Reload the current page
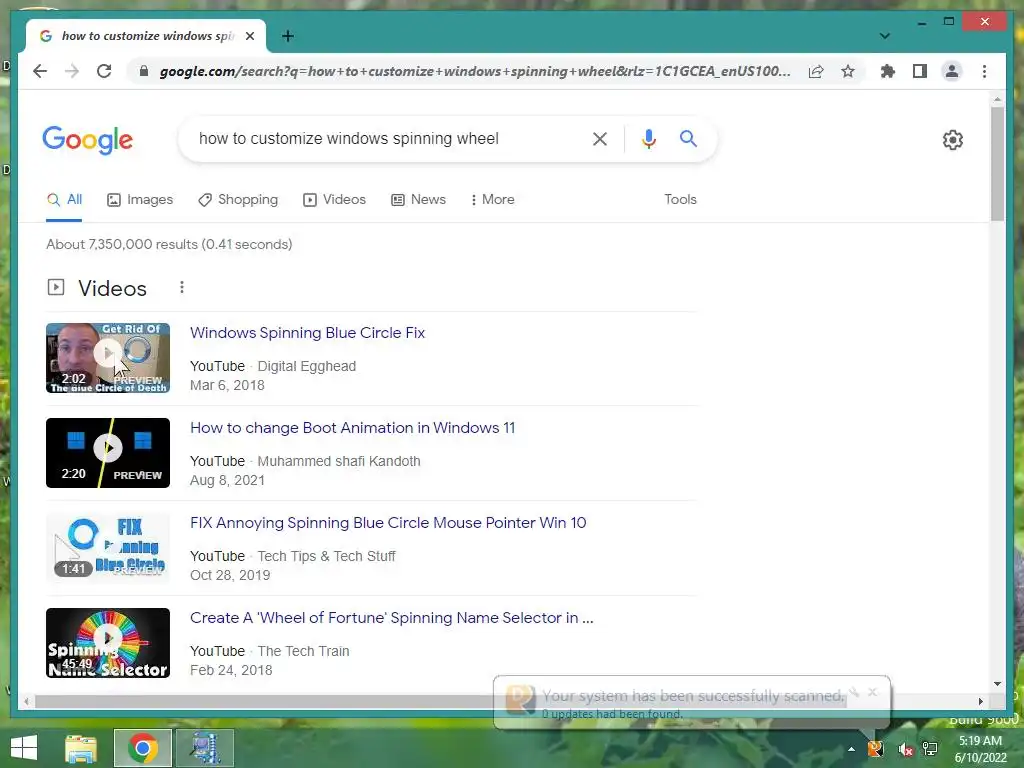The width and height of the screenshot is (1024, 768). pos(104,71)
